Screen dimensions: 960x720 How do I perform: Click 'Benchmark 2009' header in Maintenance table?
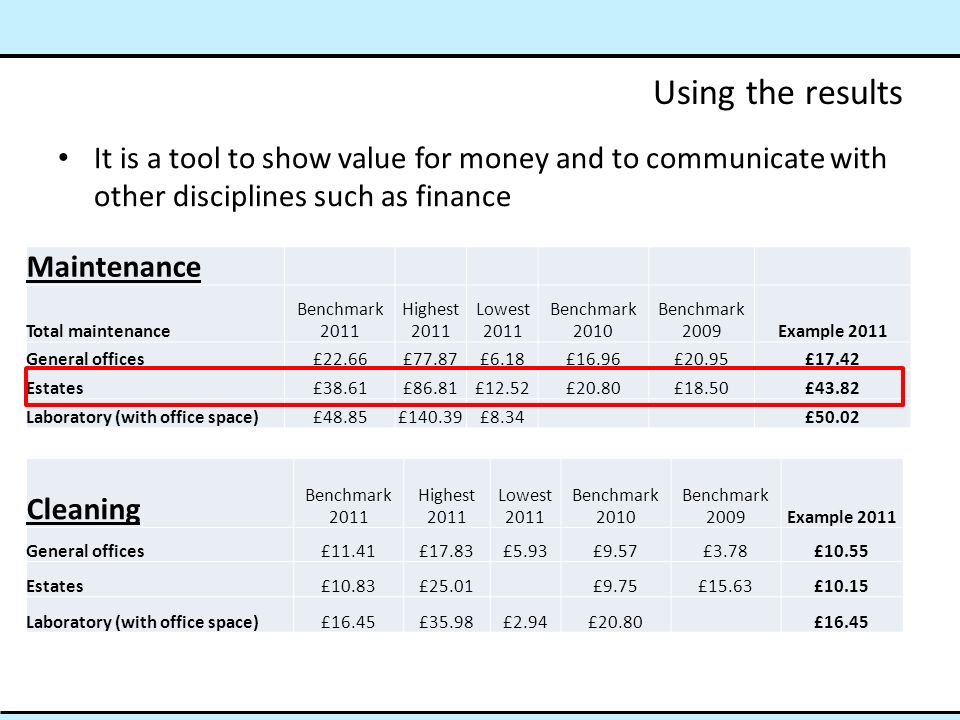(701, 320)
